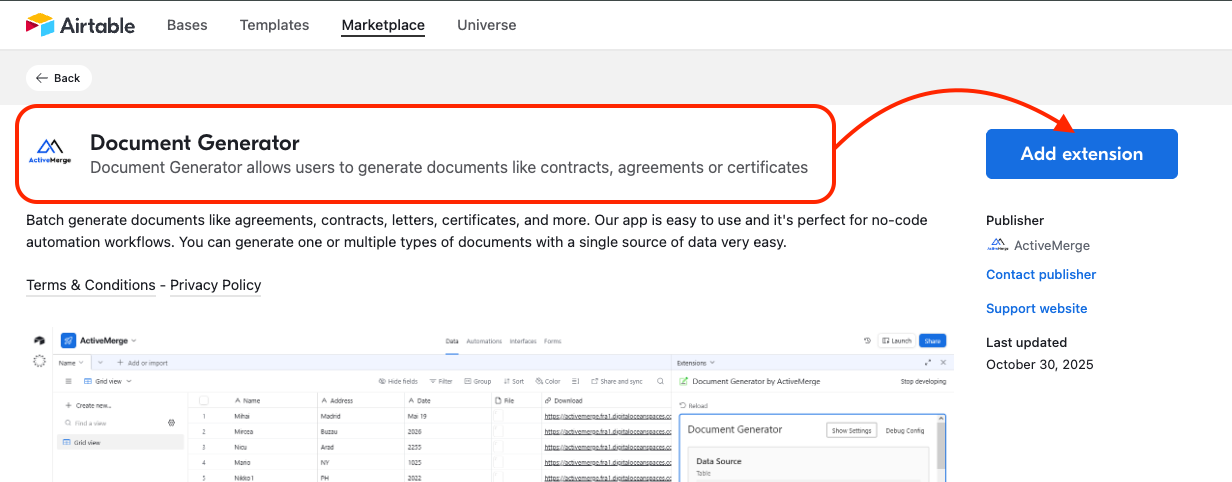Click the ActiveMerge publisher name
The image size is (1232, 482).
(1052, 245)
